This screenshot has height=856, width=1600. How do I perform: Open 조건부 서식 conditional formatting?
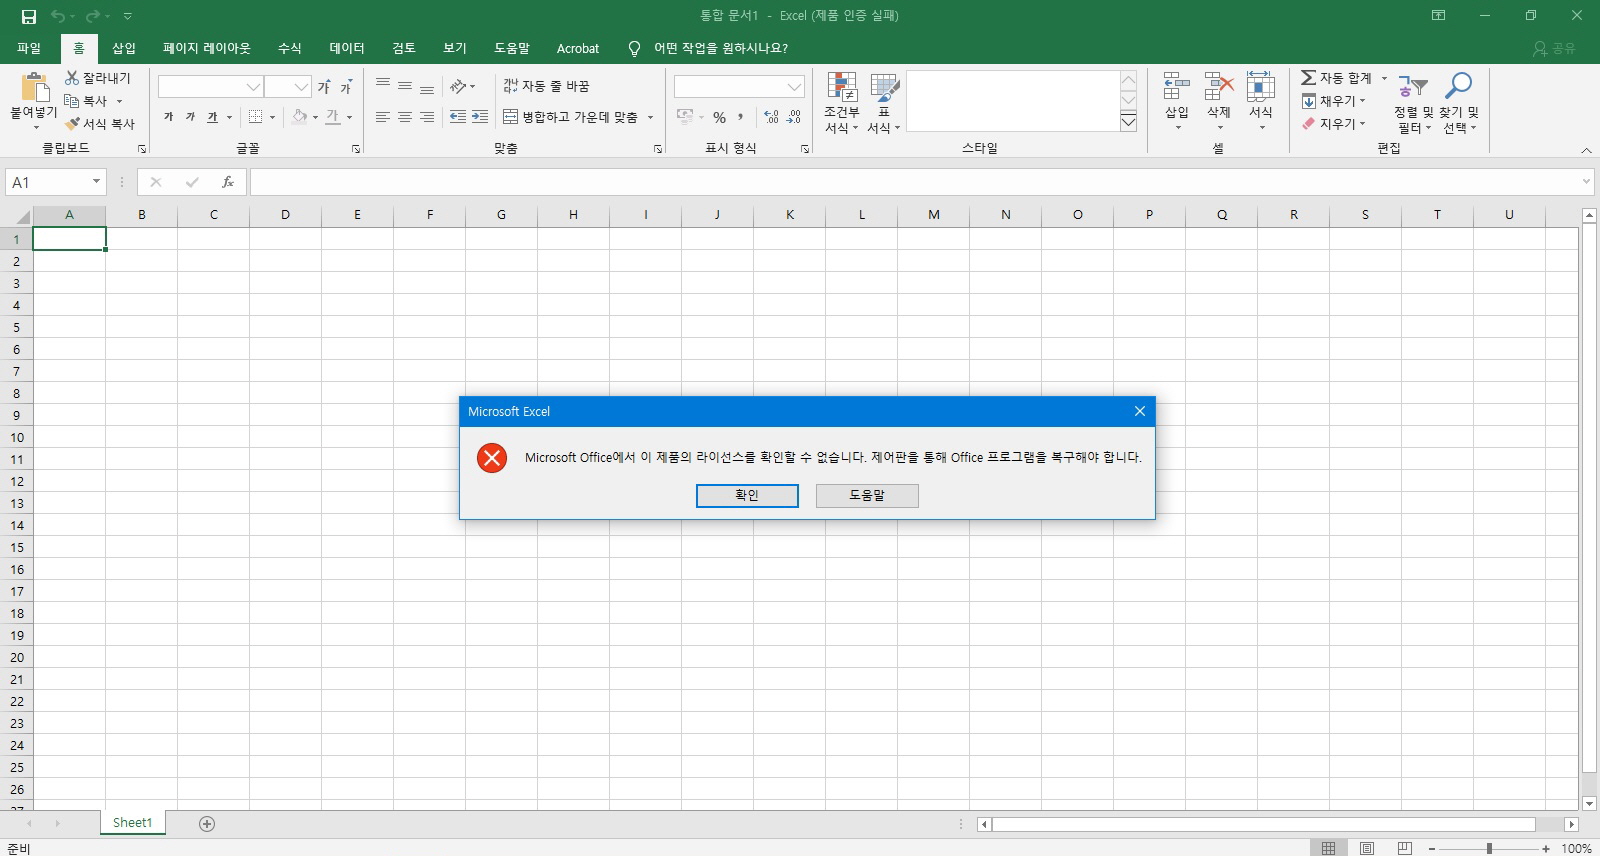pos(842,102)
